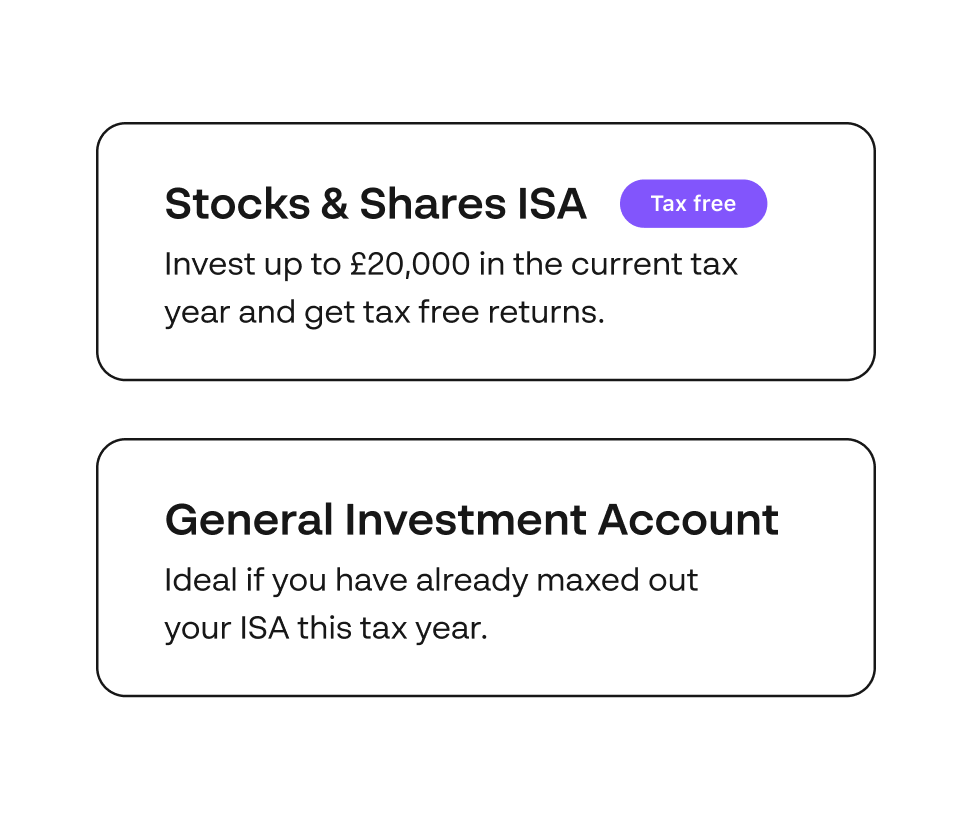Click the ISA description about £20,000 limit

tap(451, 287)
